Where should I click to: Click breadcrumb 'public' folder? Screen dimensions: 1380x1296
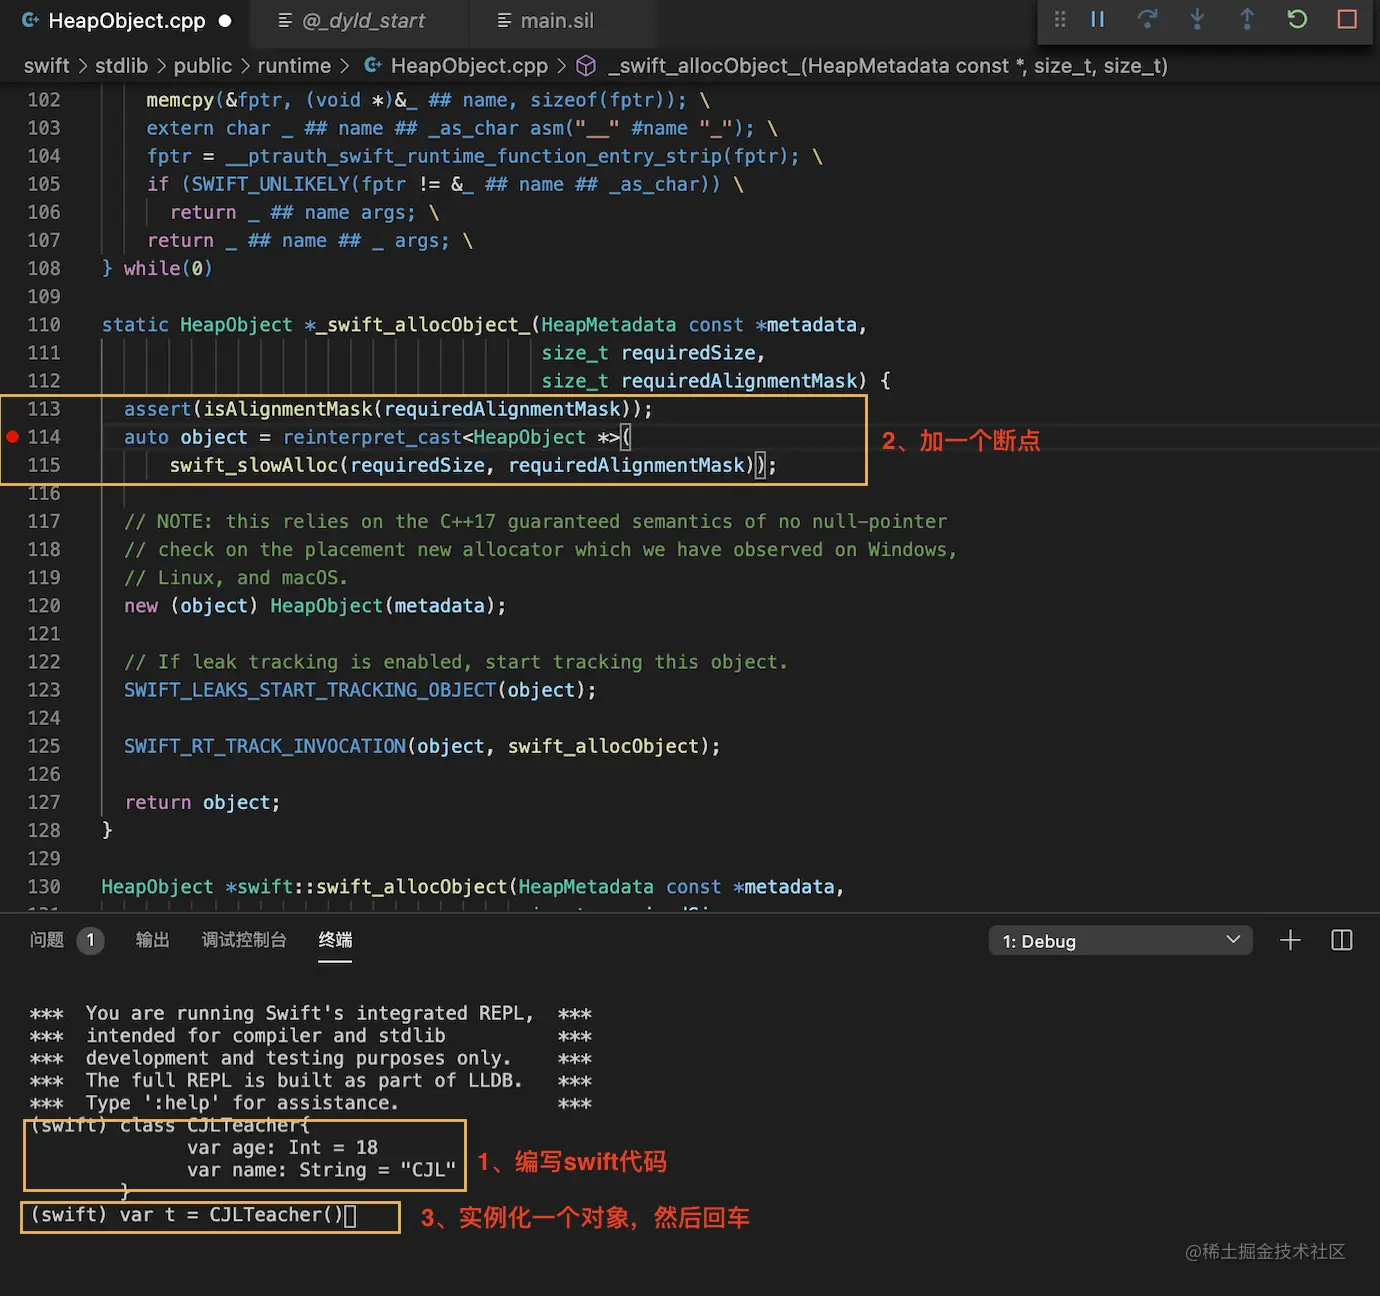[x=202, y=66]
